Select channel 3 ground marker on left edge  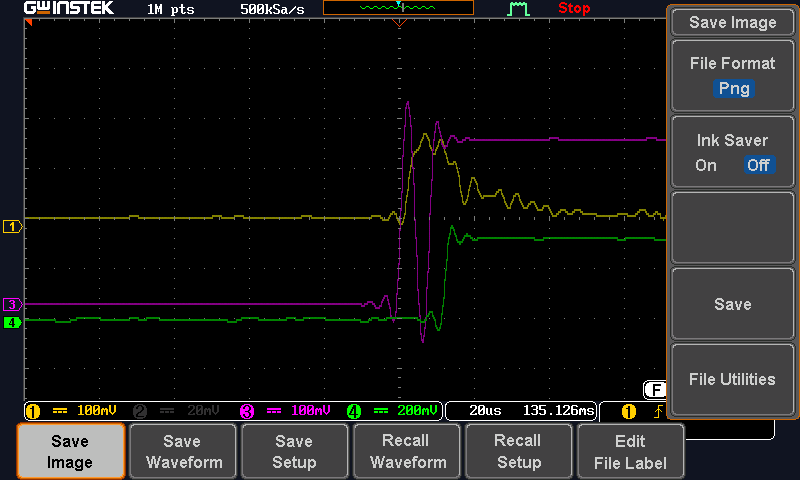pos(13,305)
